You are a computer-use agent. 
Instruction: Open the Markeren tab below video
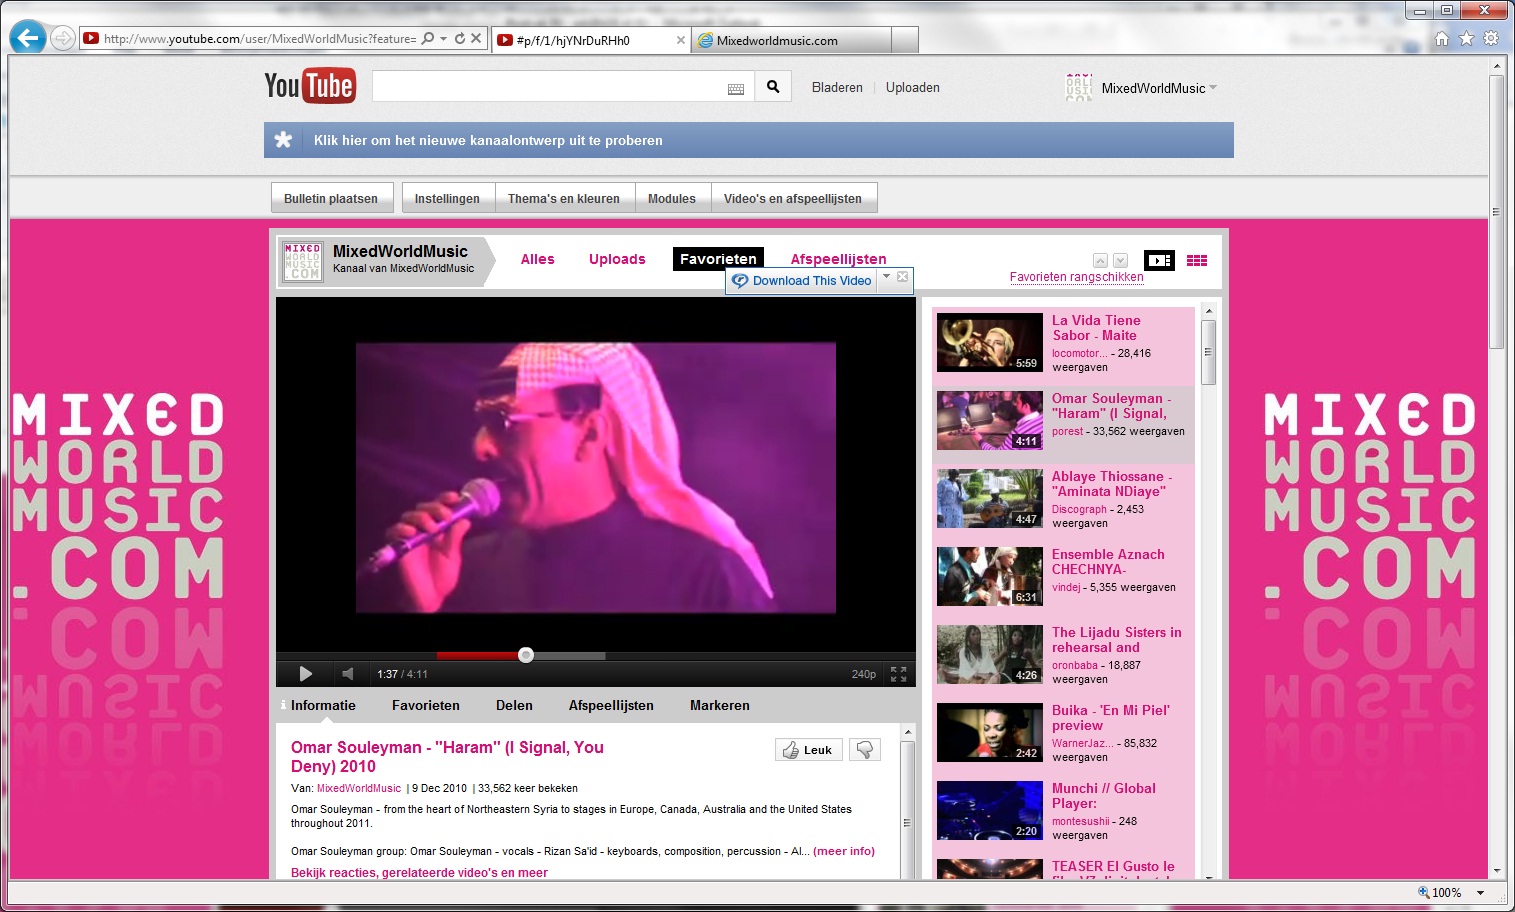click(x=720, y=705)
